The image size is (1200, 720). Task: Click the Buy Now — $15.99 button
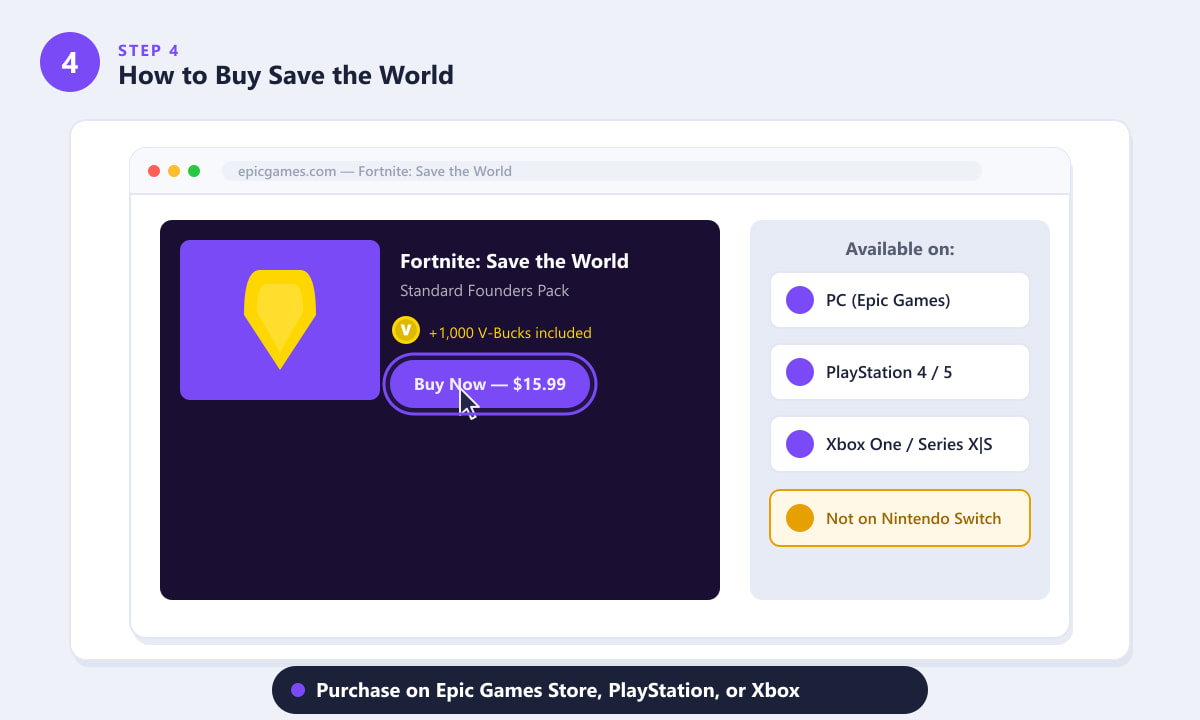coord(490,384)
